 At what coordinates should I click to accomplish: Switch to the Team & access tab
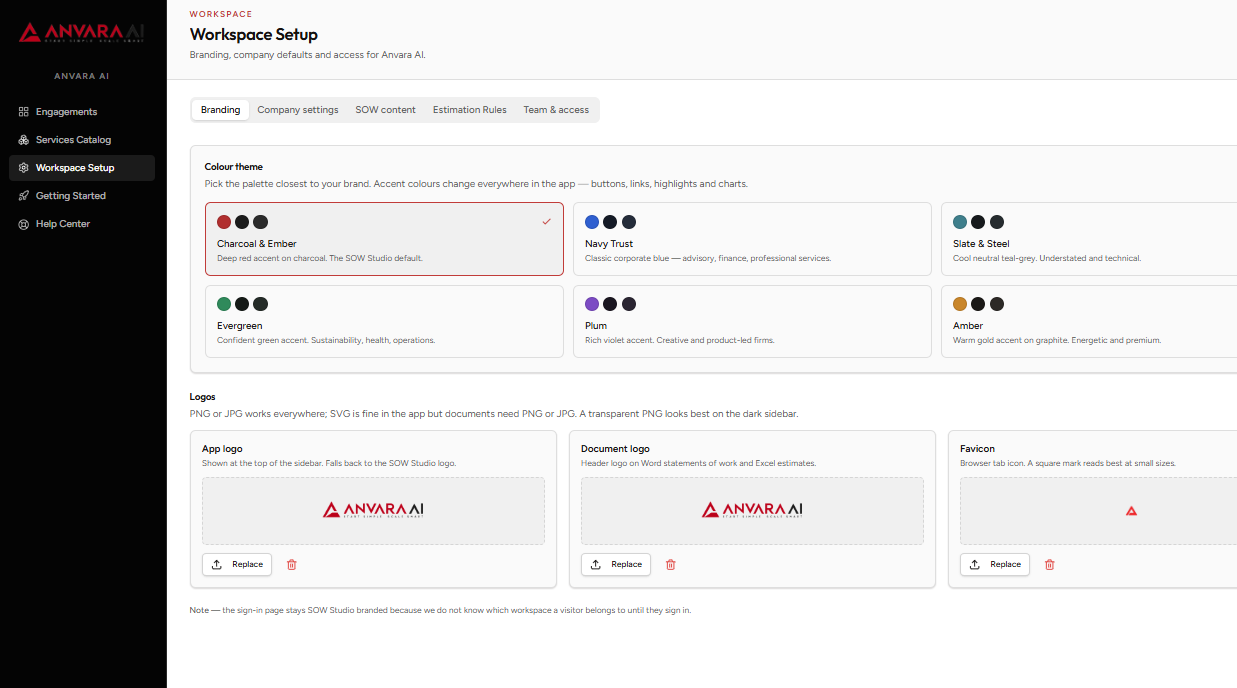click(x=556, y=110)
